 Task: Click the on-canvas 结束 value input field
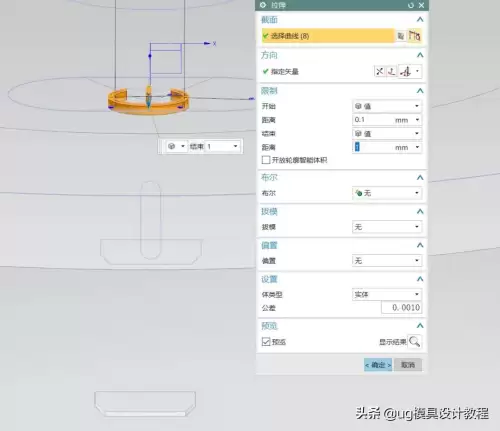point(218,146)
